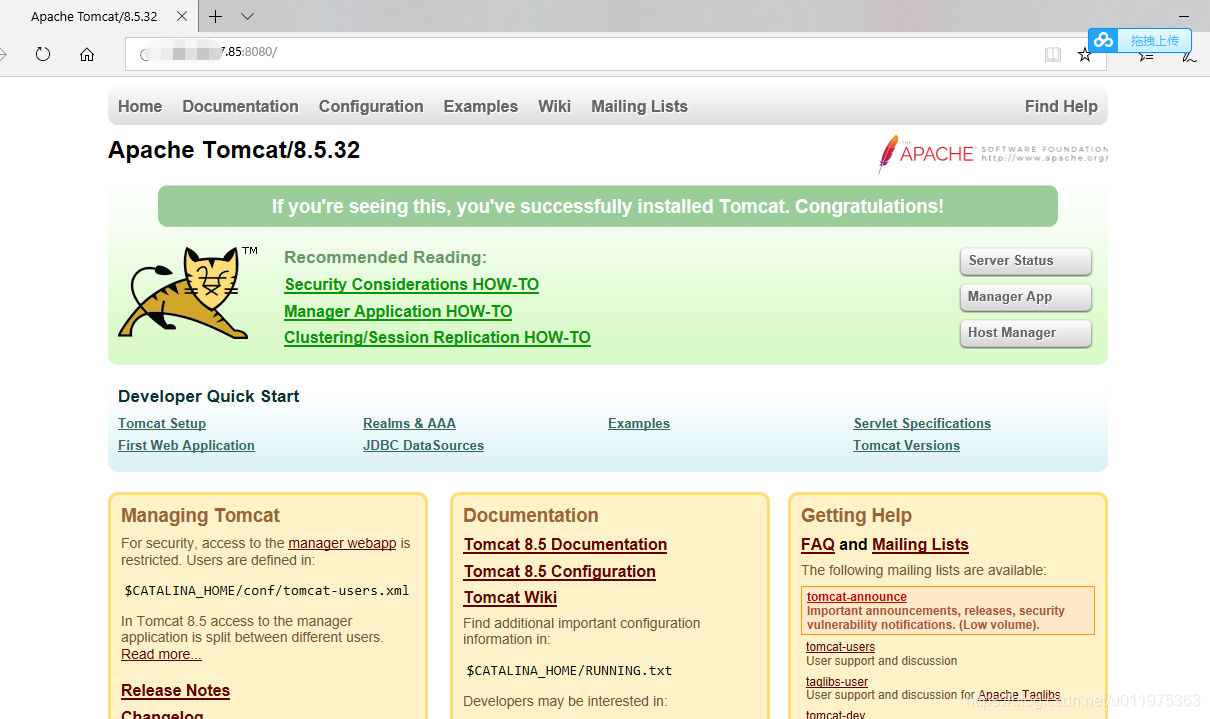Screen dimensions: 1210x719
Task: Click Find Help in nav bar
Action: coord(1061,106)
